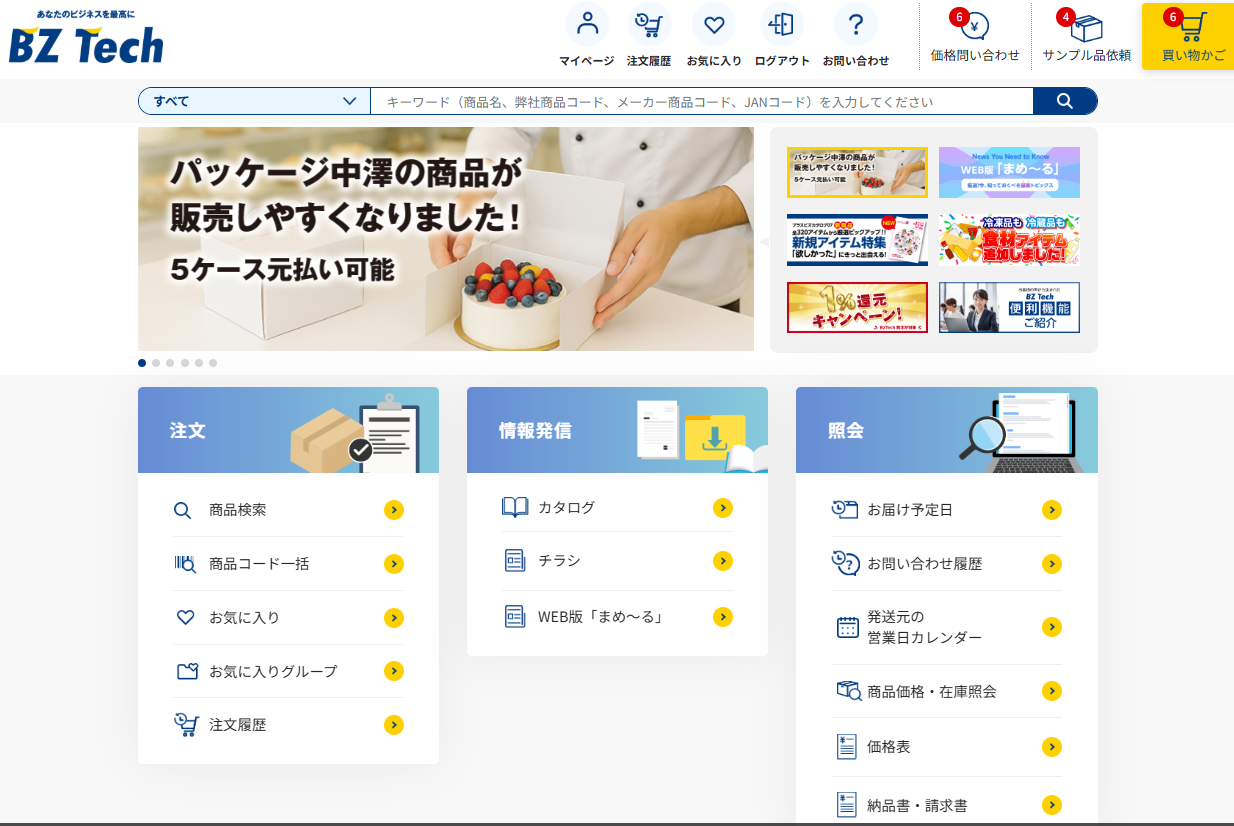Expand the すべて category dropdown

point(254,101)
